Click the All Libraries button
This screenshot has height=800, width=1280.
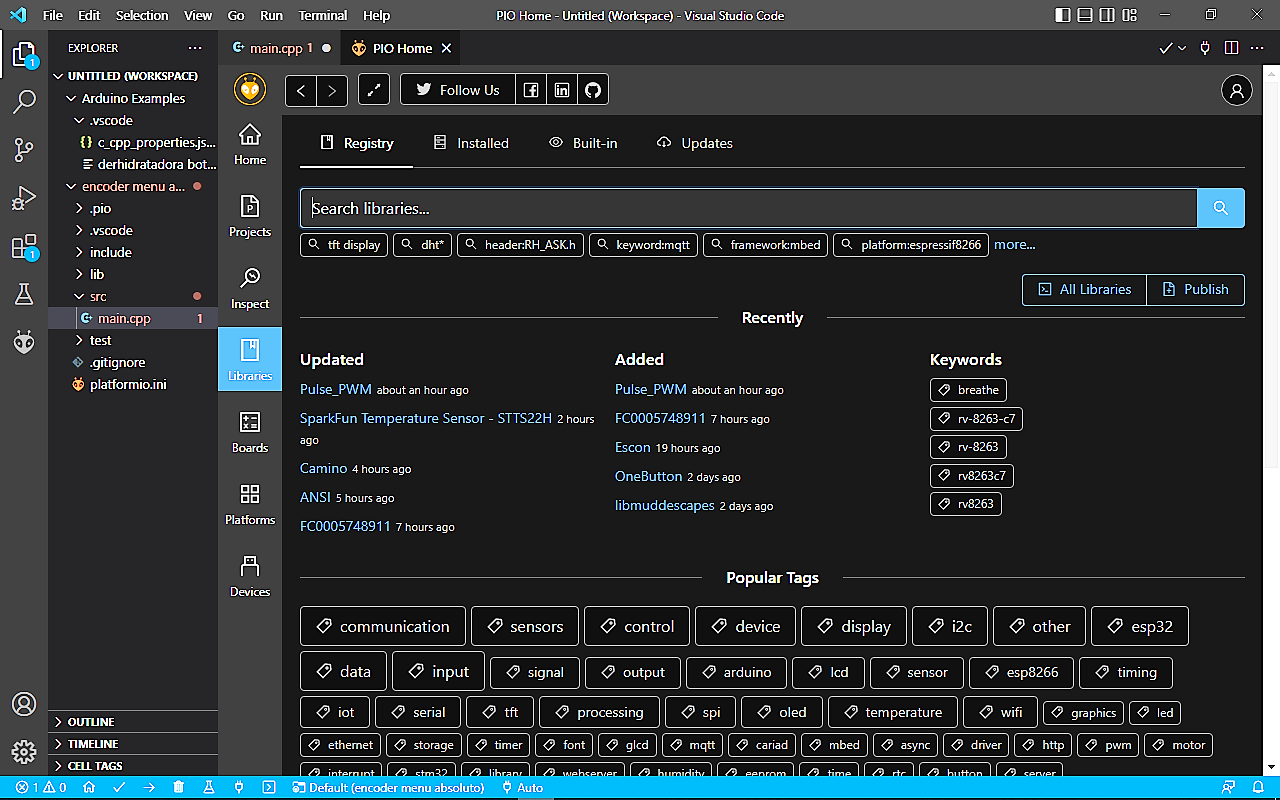pyautogui.click(x=1084, y=289)
